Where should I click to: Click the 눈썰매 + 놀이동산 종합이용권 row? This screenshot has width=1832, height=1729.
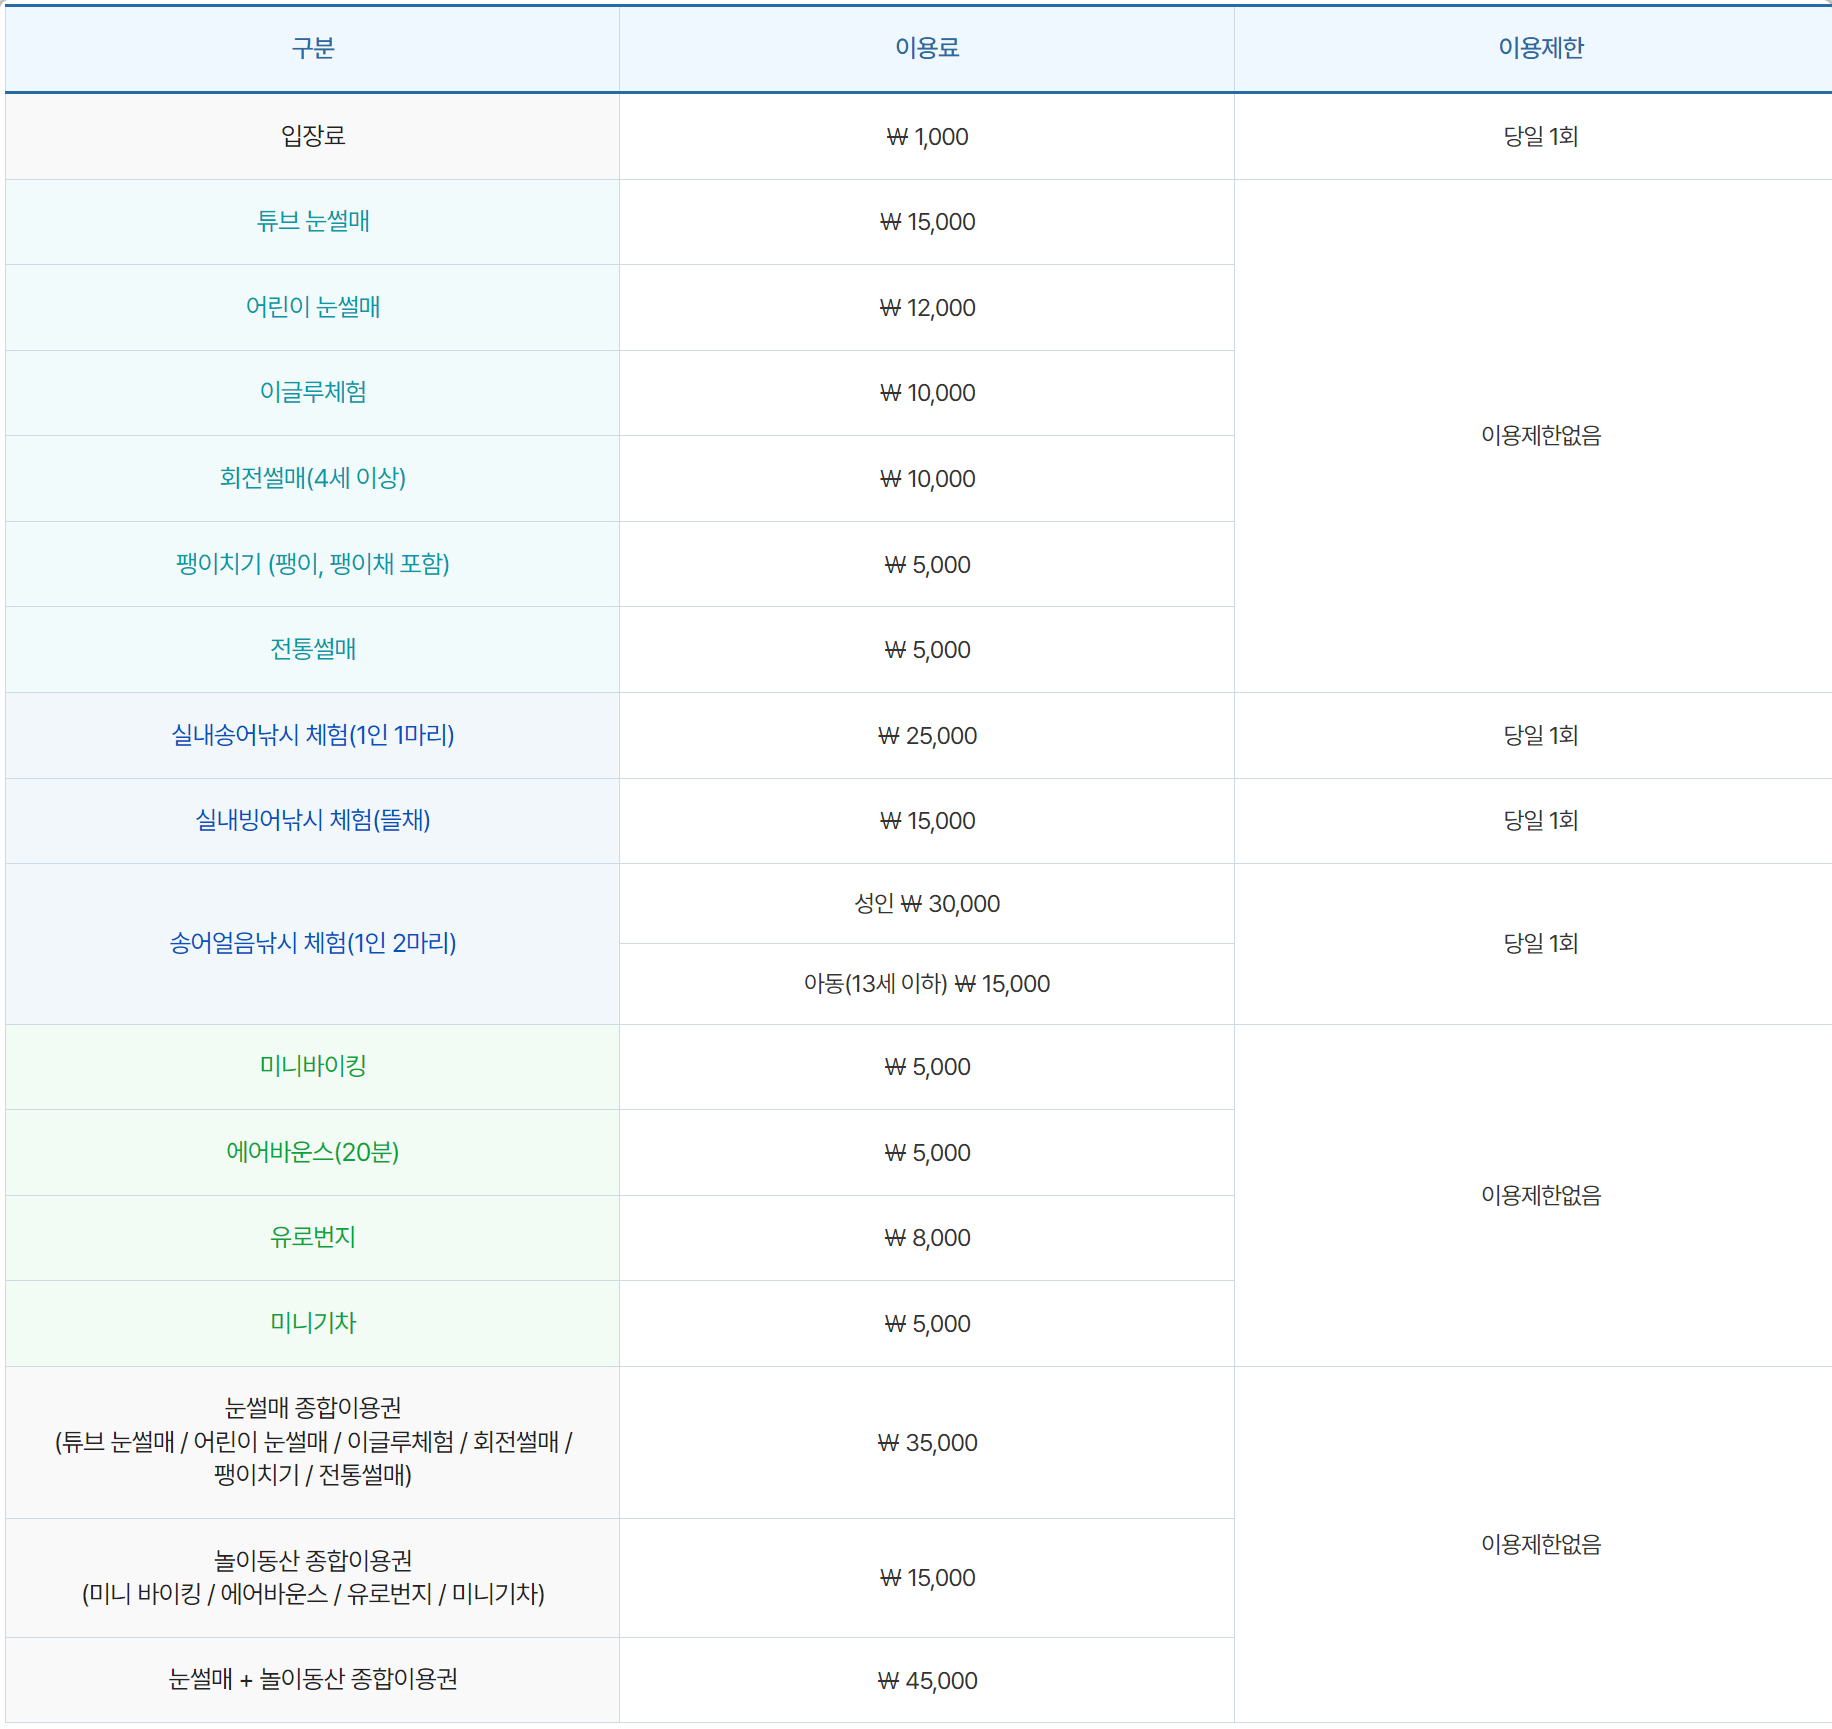(x=311, y=1680)
